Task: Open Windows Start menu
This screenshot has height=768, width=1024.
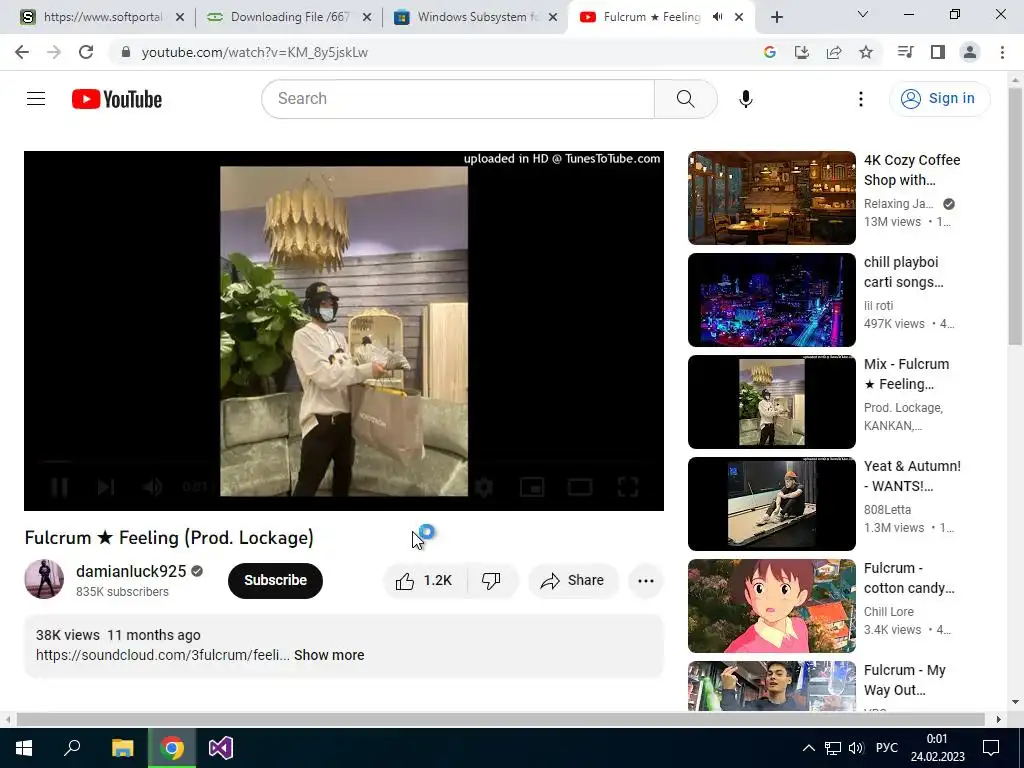Action: [24, 748]
